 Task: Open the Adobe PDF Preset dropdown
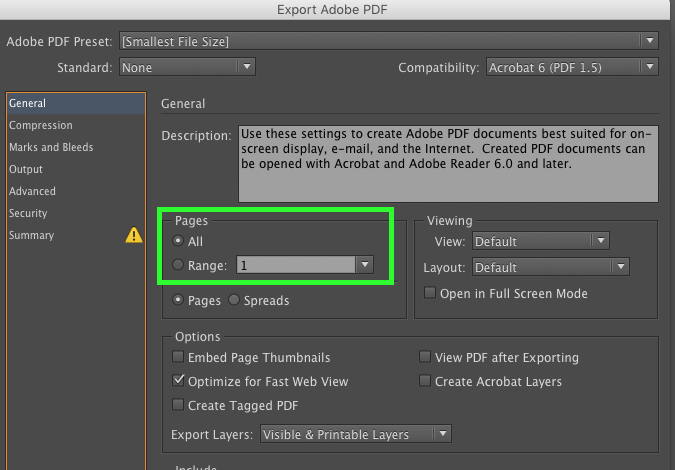tap(388, 41)
